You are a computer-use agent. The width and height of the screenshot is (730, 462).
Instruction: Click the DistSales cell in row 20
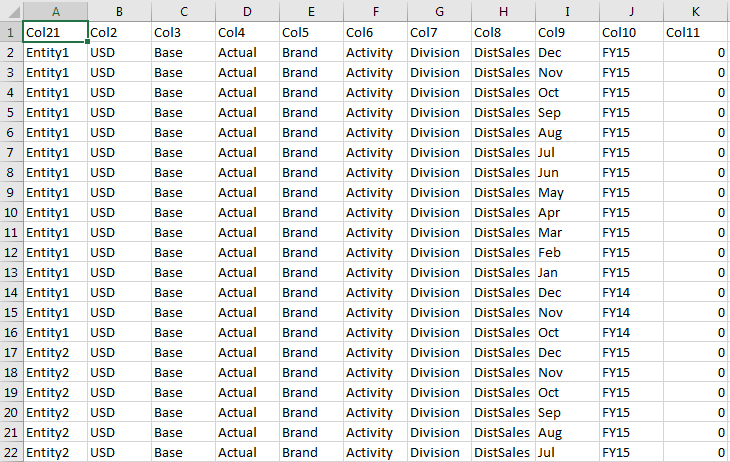point(503,412)
